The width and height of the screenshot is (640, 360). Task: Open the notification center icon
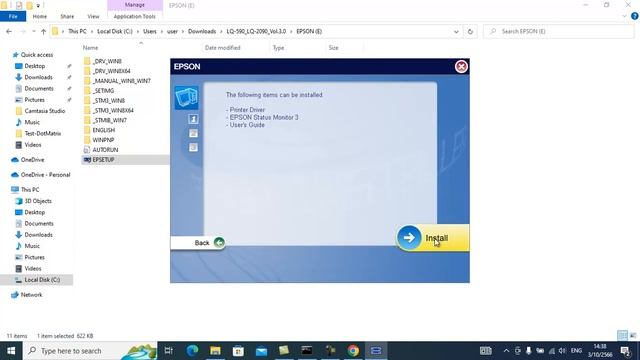(x=625, y=351)
